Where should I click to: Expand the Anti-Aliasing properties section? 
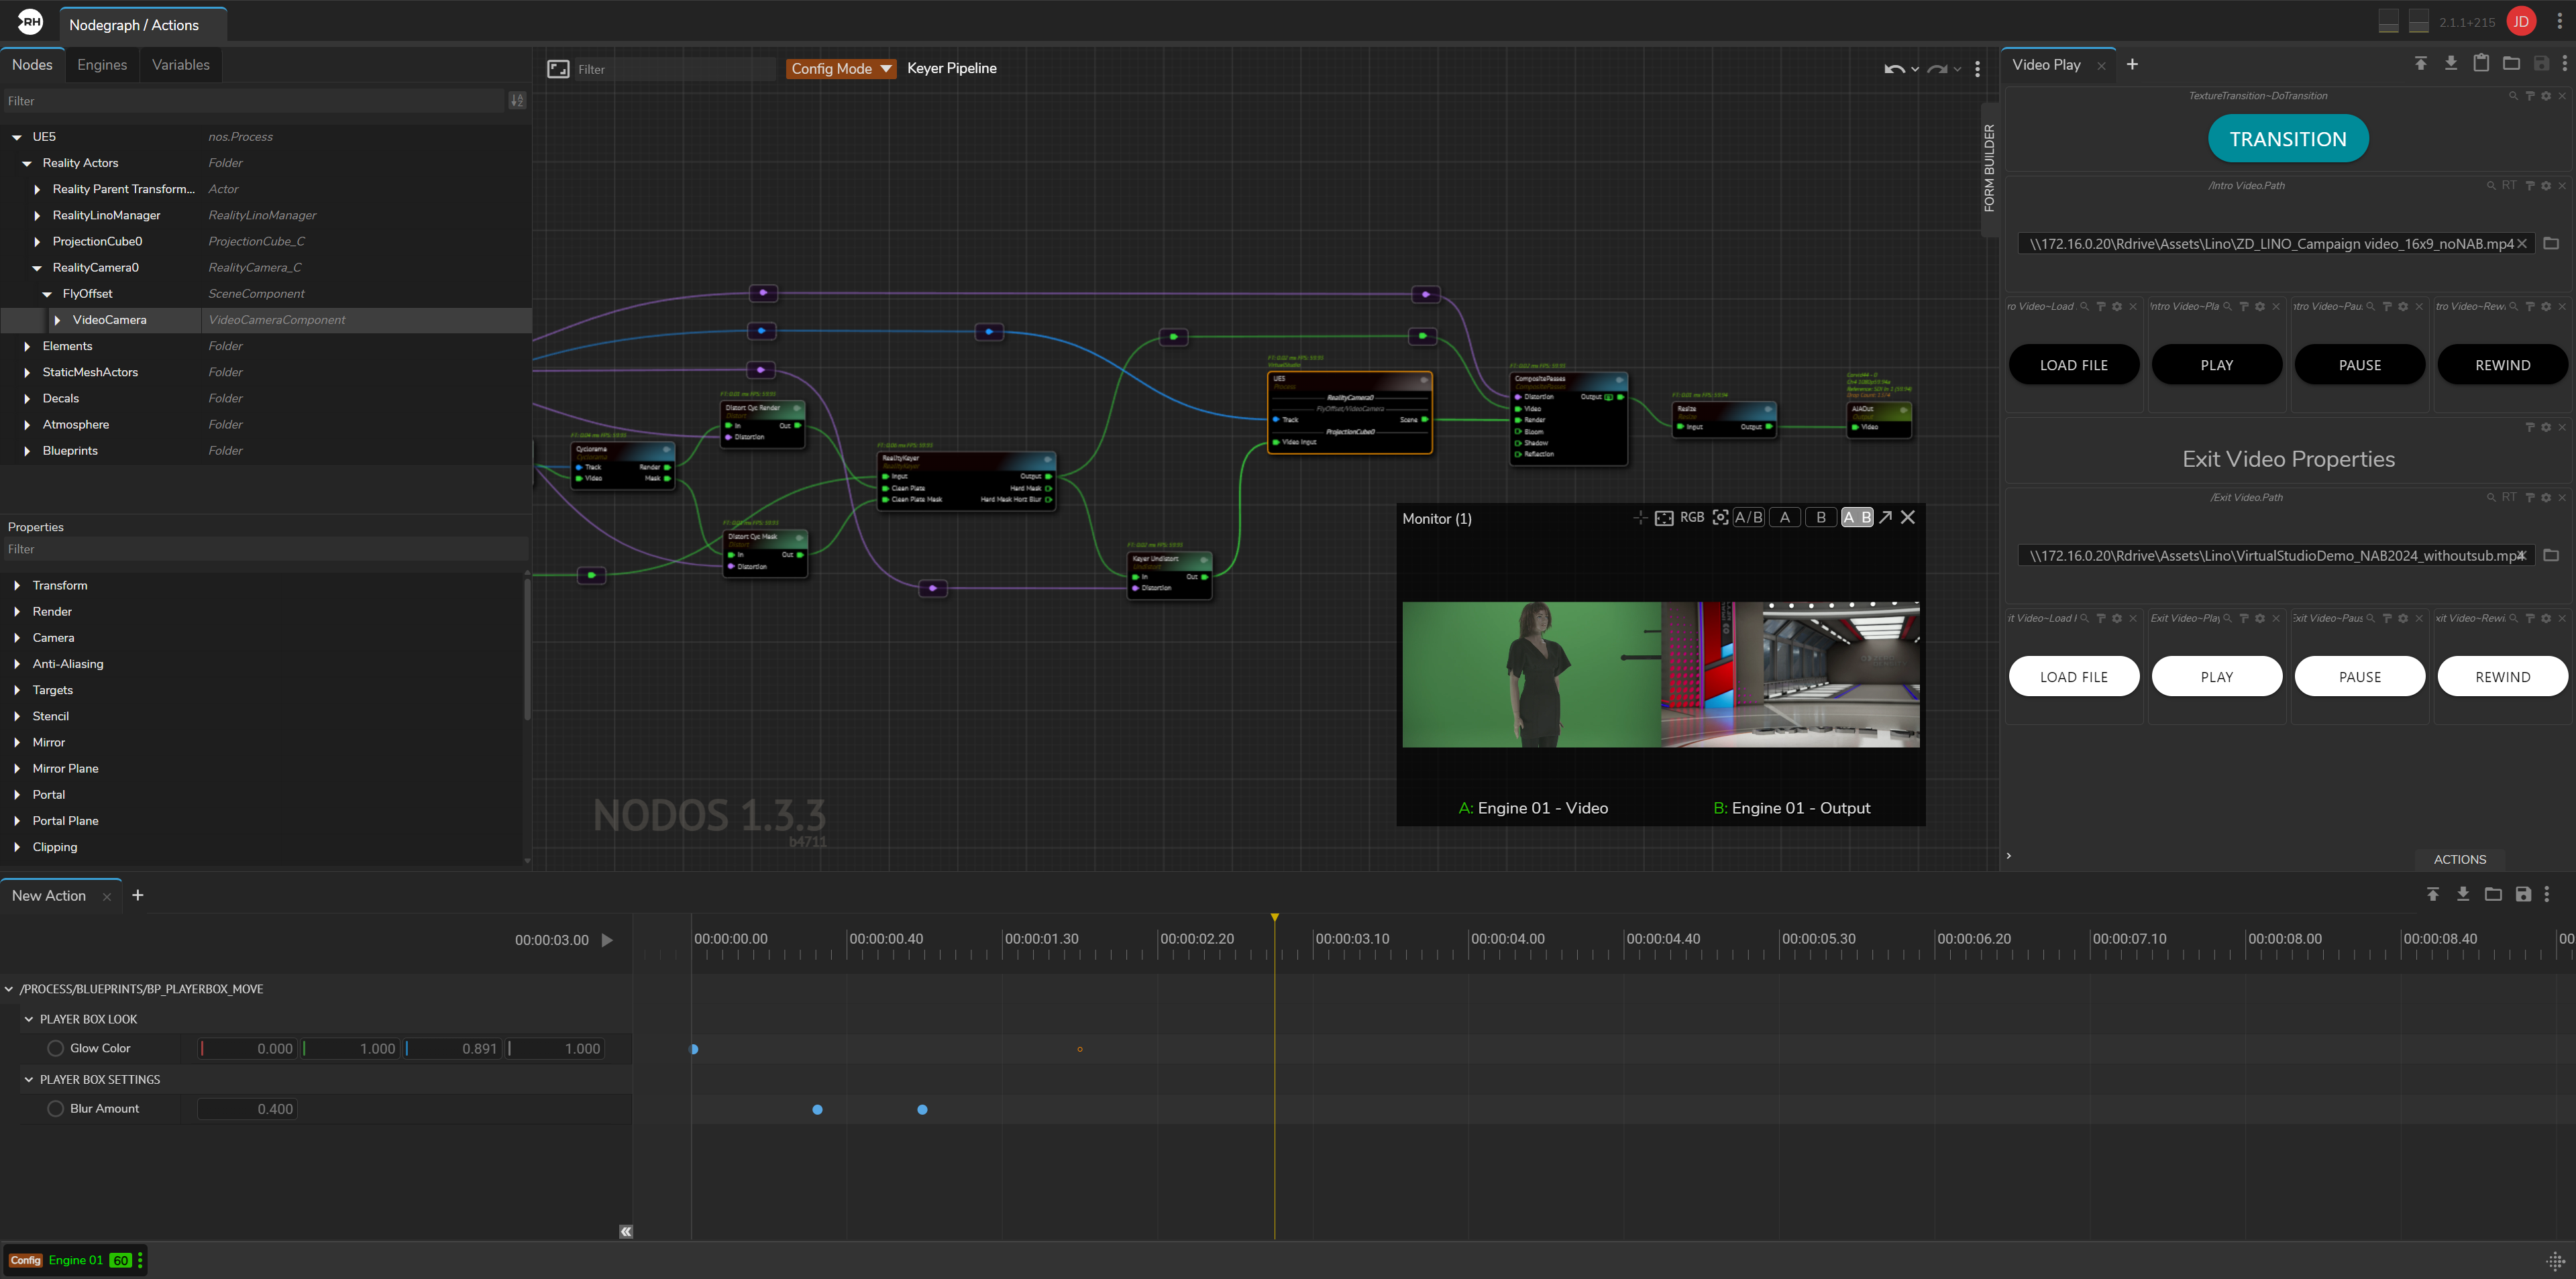pos(17,664)
